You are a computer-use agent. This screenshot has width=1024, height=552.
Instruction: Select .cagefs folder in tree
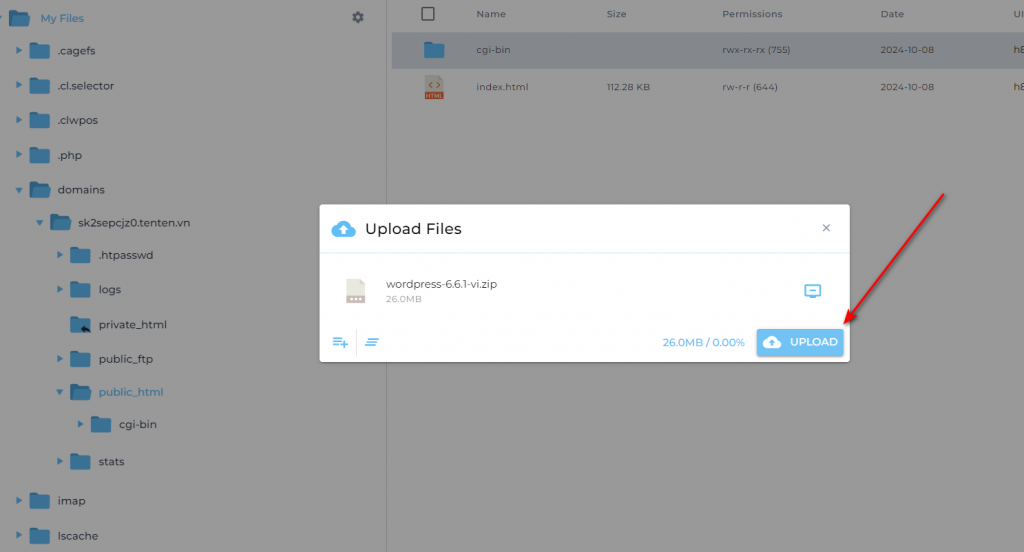point(76,50)
